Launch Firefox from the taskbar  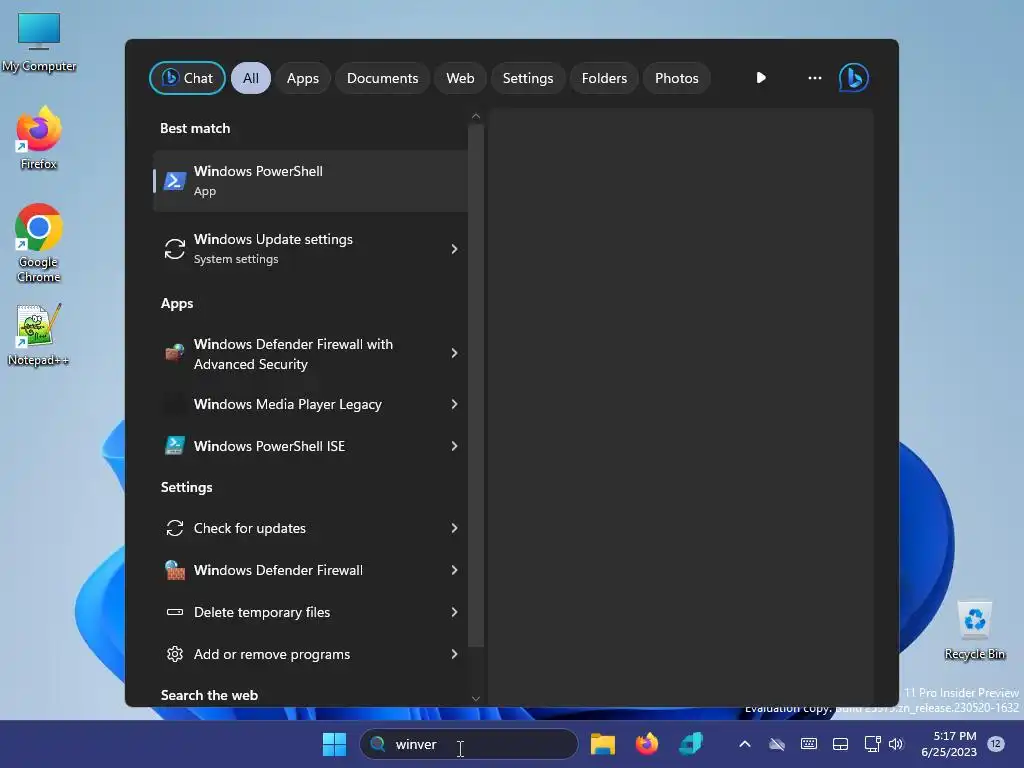point(647,744)
